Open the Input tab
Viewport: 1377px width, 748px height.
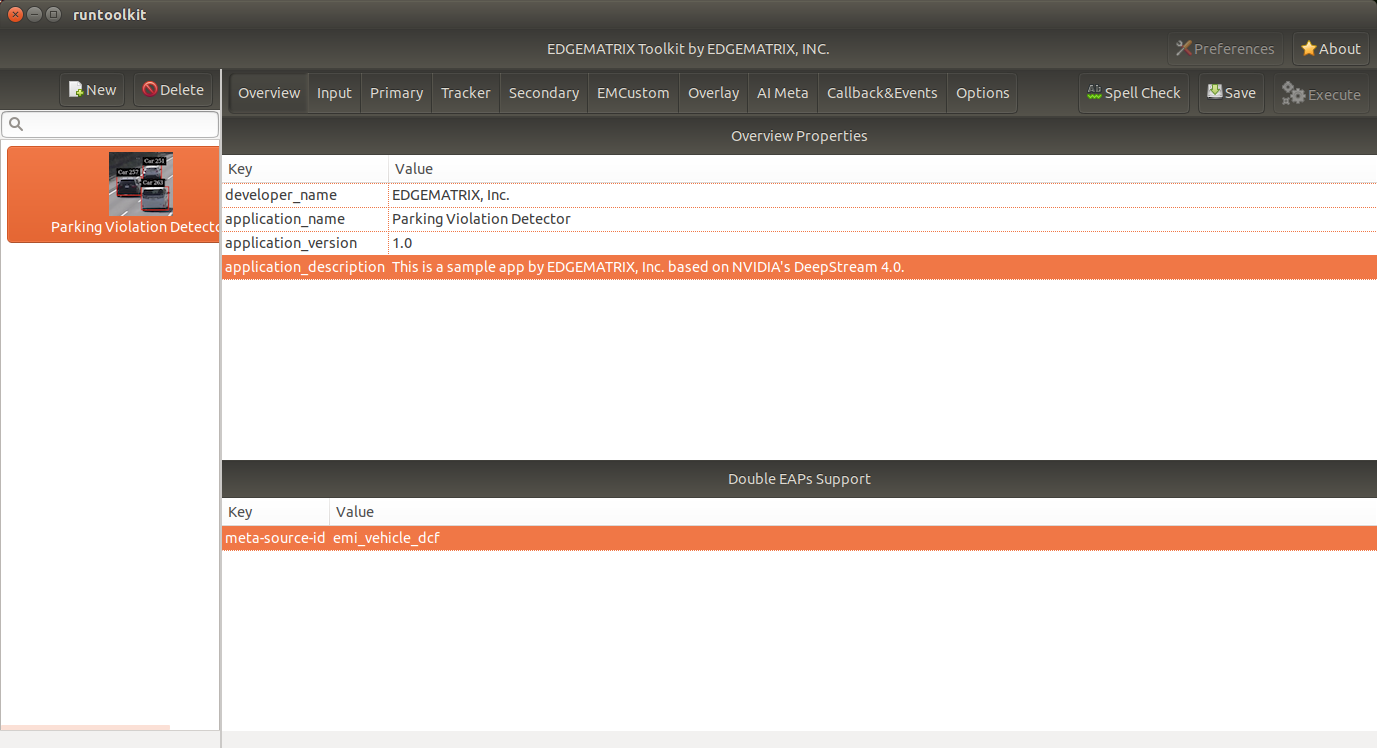point(334,93)
